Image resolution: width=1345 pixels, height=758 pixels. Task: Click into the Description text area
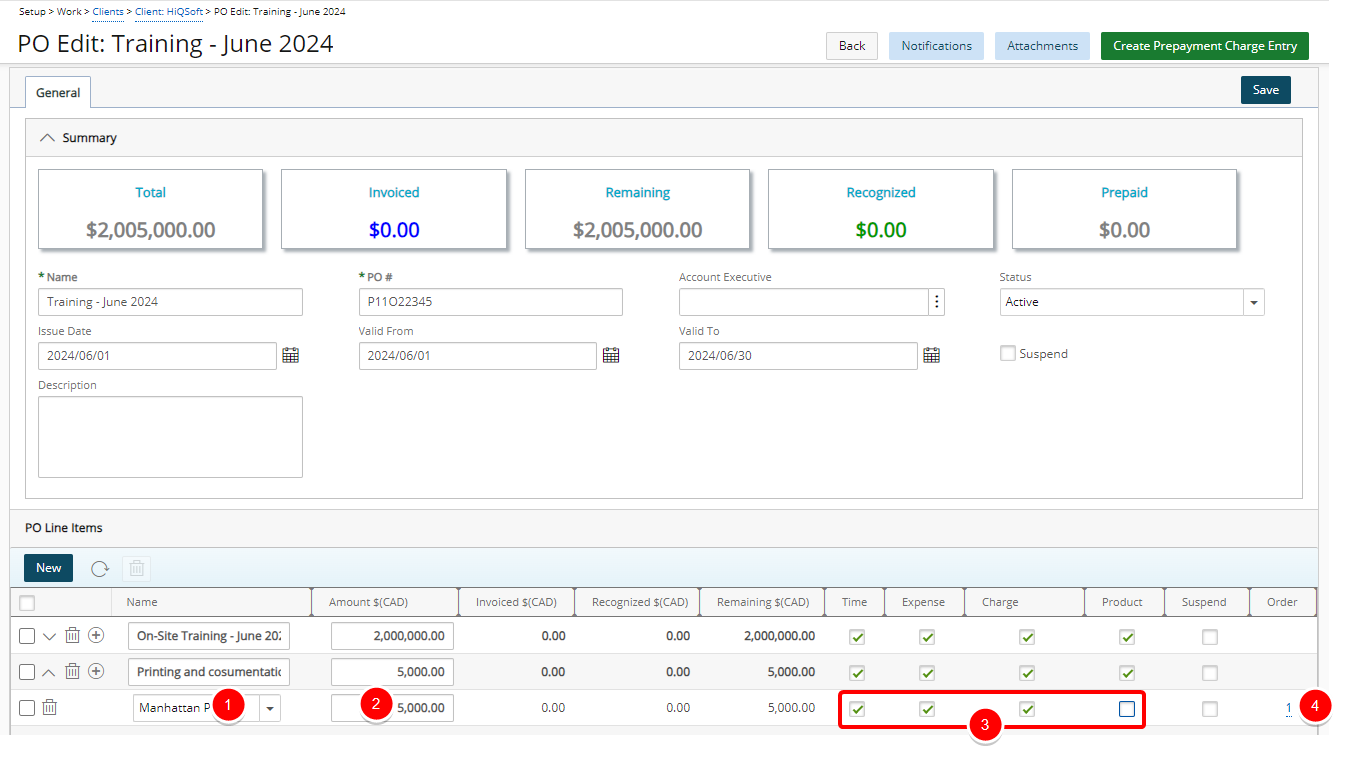click(x=170, y=437)
